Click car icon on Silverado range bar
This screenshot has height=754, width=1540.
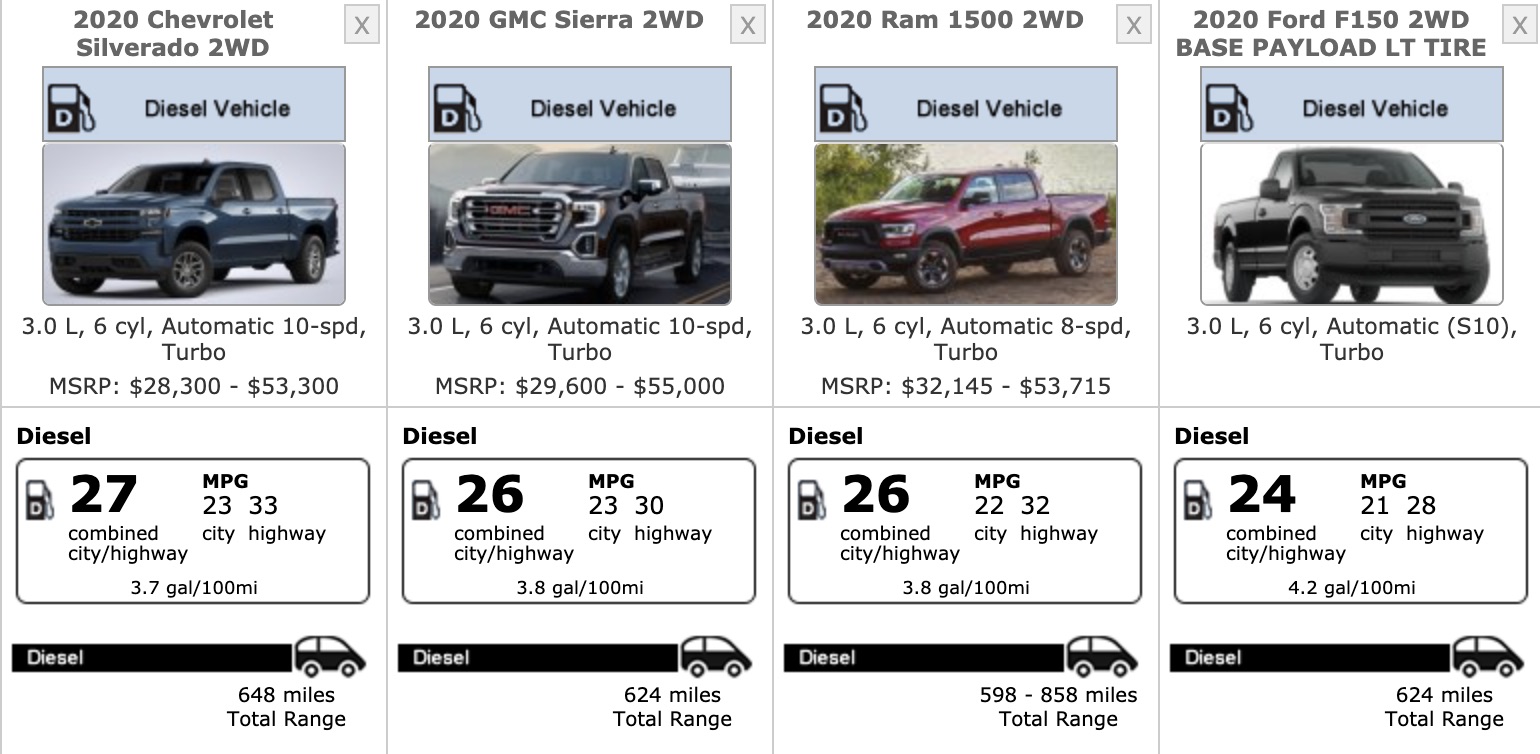coord(330,656)
